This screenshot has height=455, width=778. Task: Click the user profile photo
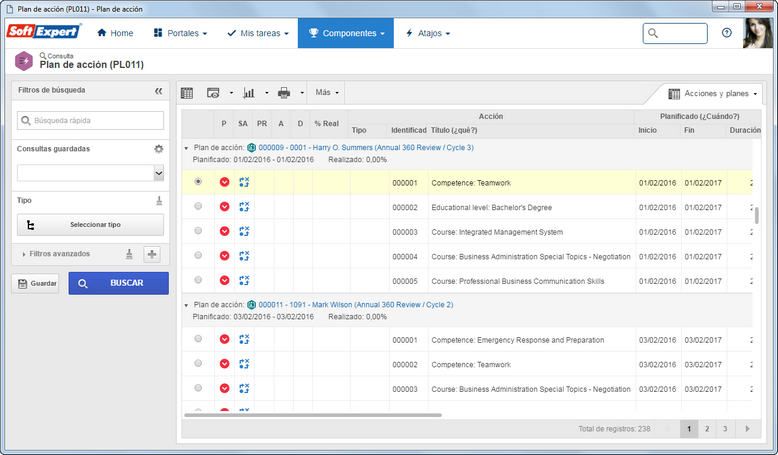pyautogui.click(x=758, y=33)
